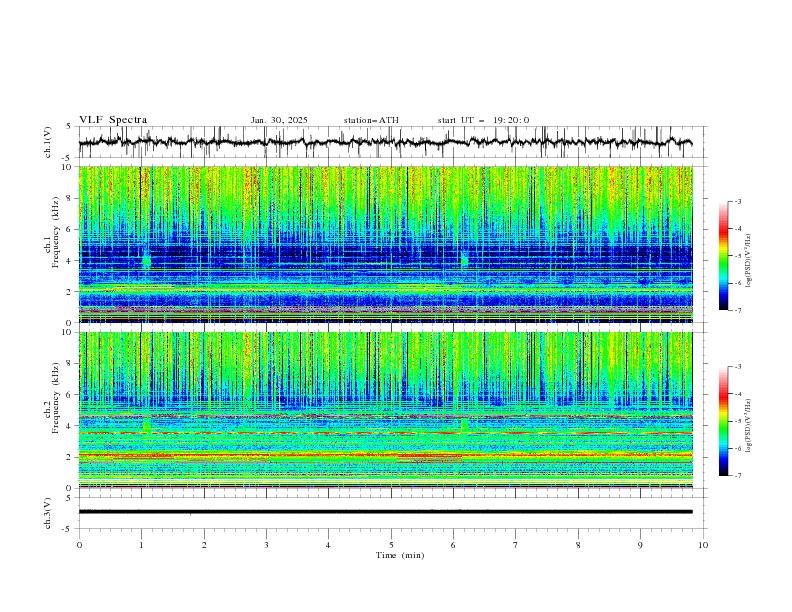Click the time-axis tick label '7'
Viewport: 792px width, 612px height.
pos(516,545)
